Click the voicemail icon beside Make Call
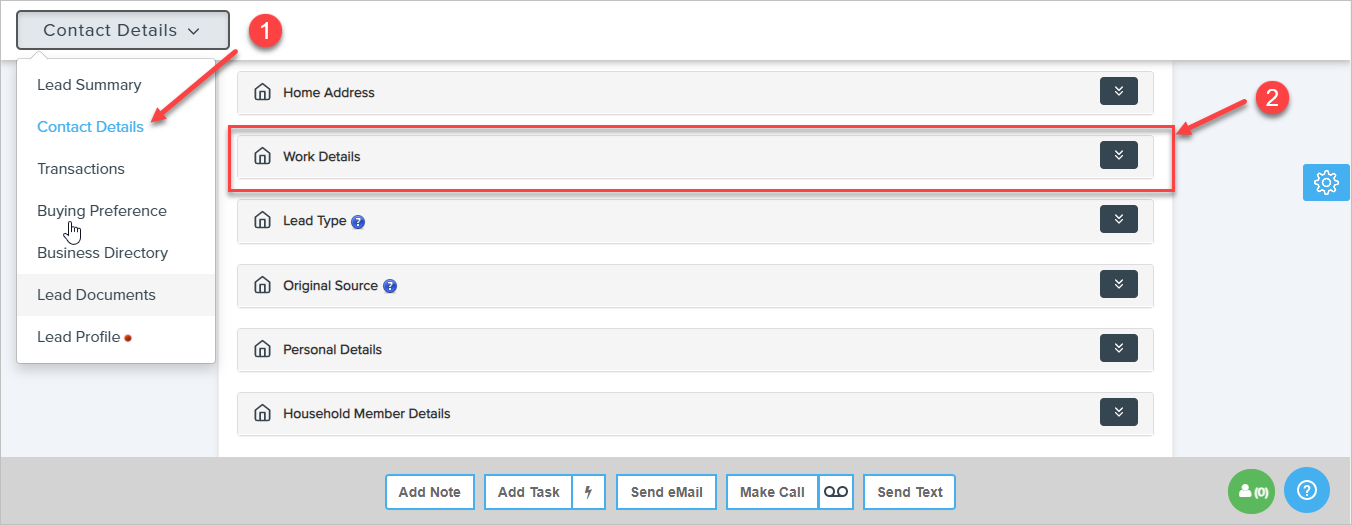 tap(836, 492)
